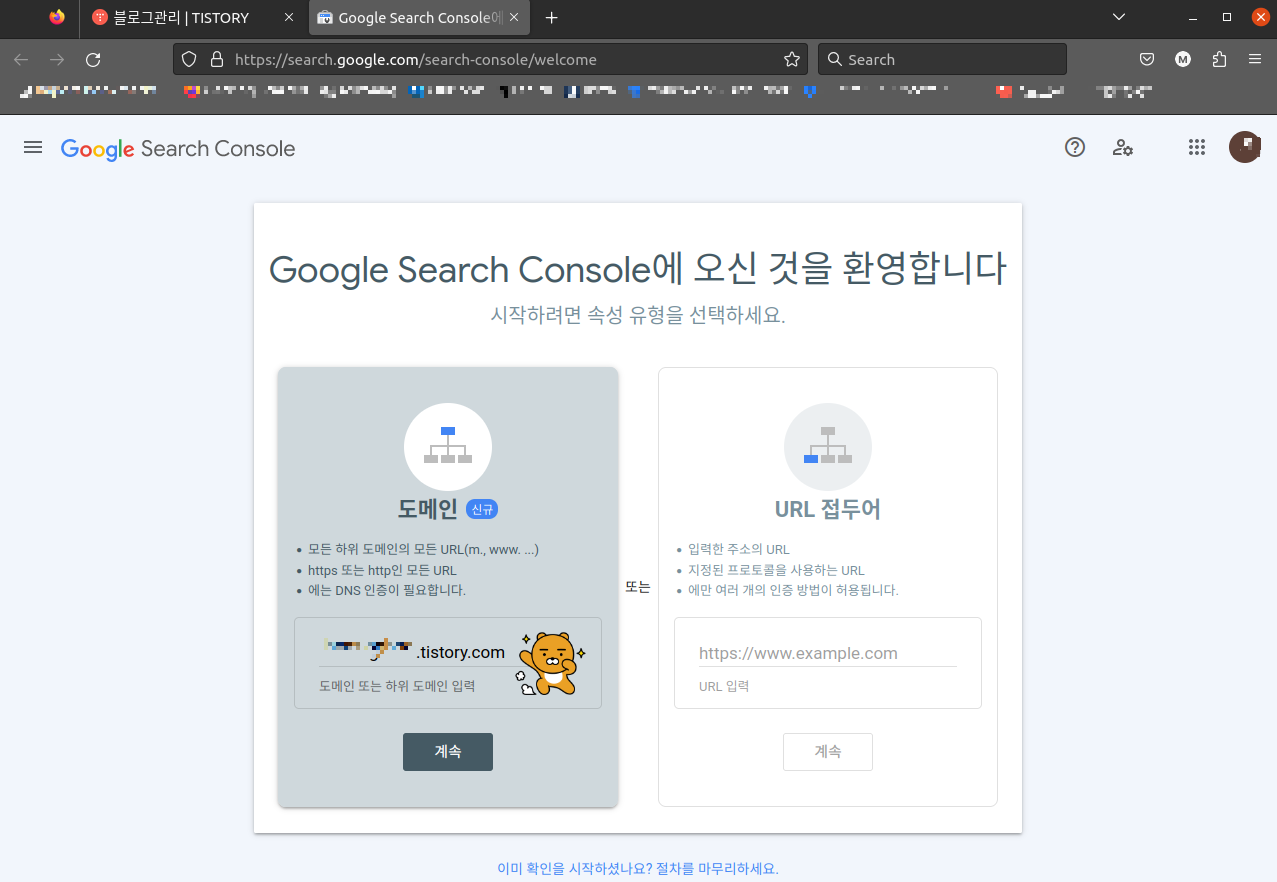Click the Firefox account M icon
The width and height of the screenshot is (1277, 882).
pos(1183,59)
